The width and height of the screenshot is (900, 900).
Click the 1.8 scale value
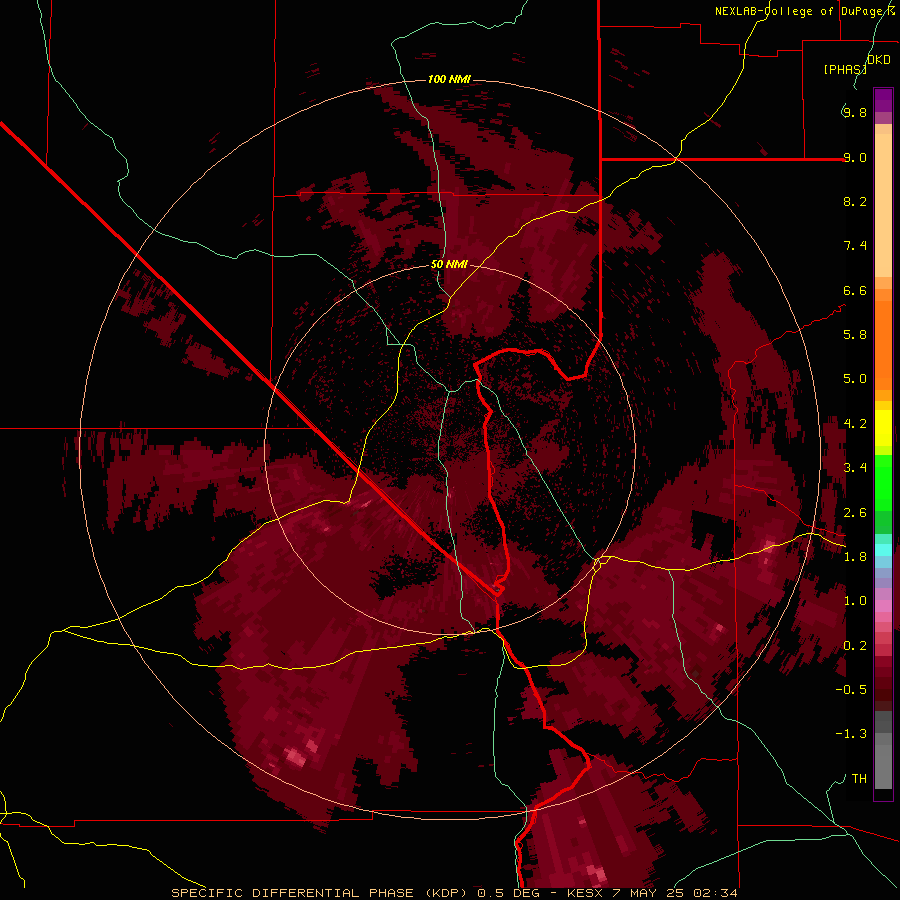pyautogui.click(x=855, y=557)
